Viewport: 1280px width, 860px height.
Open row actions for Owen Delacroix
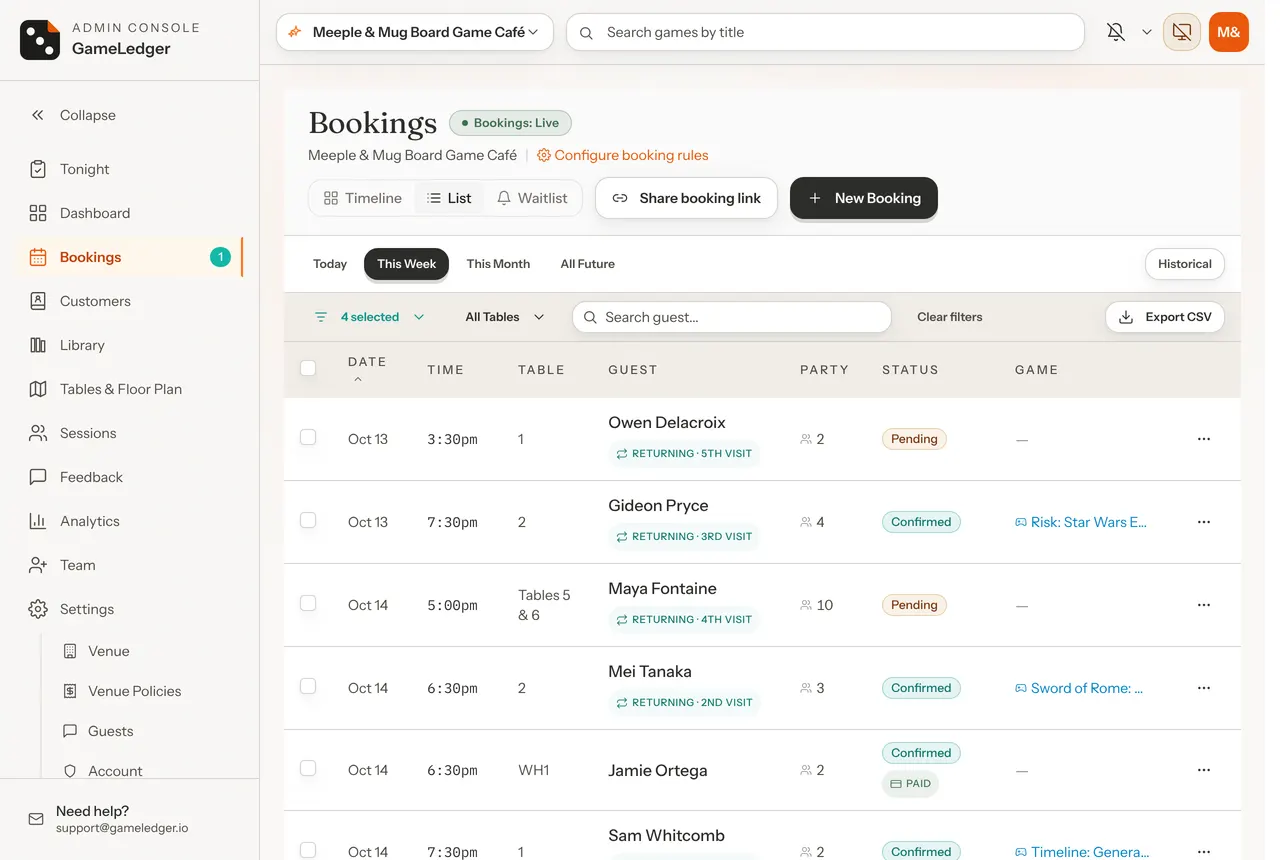[x=1204, y=439]
